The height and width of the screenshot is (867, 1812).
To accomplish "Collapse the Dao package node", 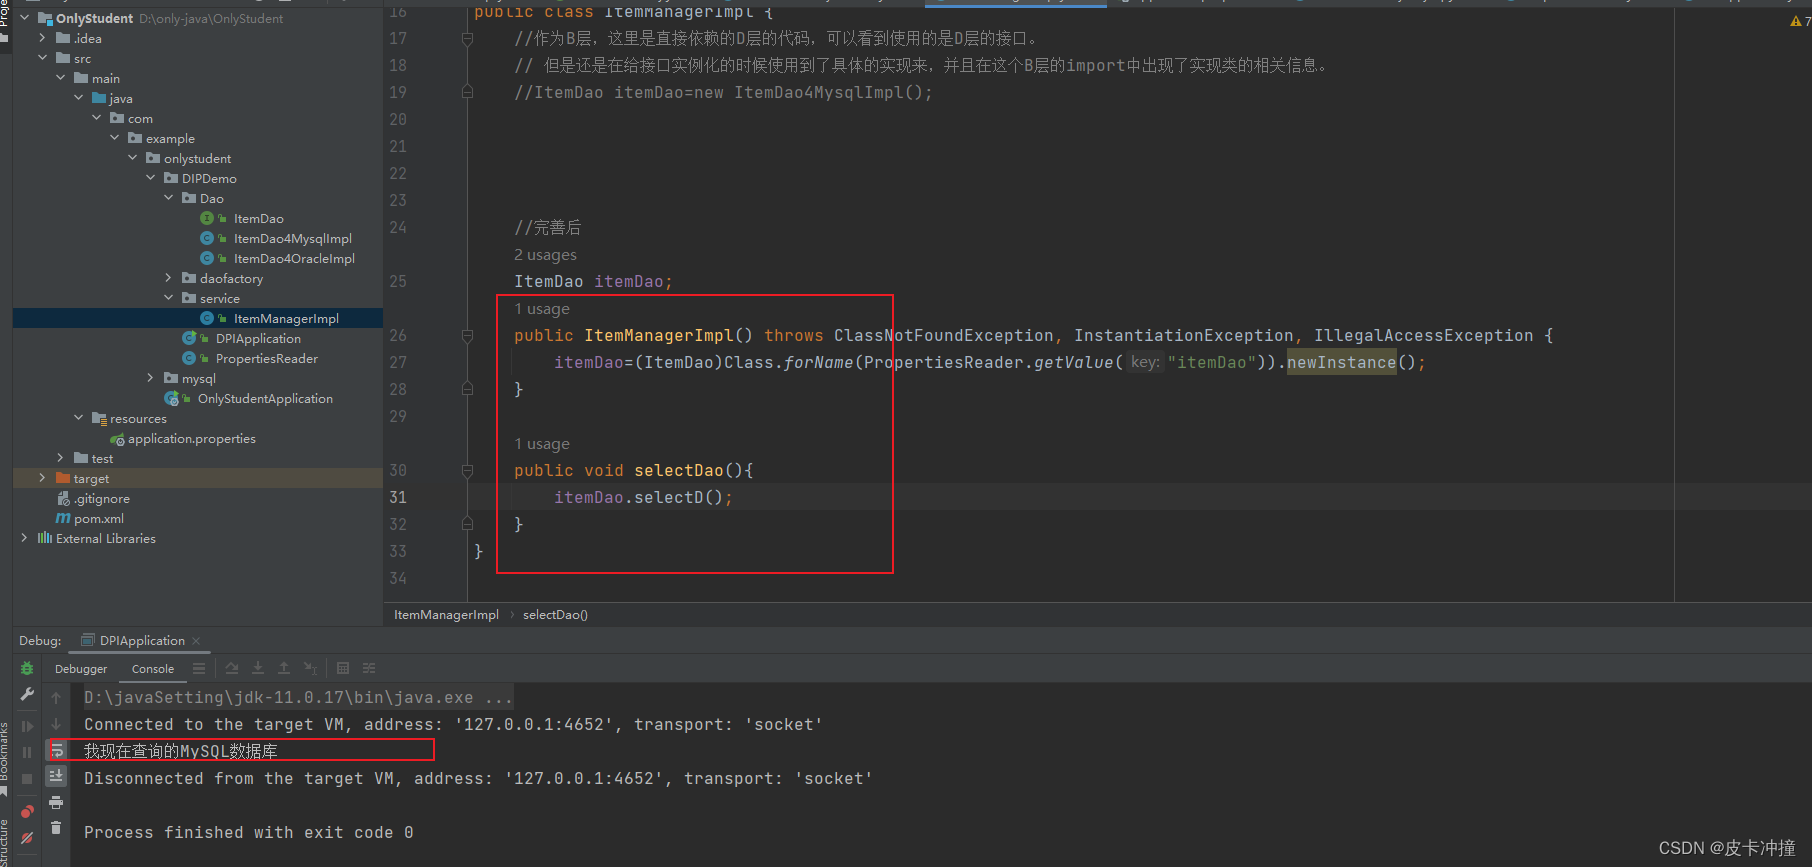I will (169, 198).
